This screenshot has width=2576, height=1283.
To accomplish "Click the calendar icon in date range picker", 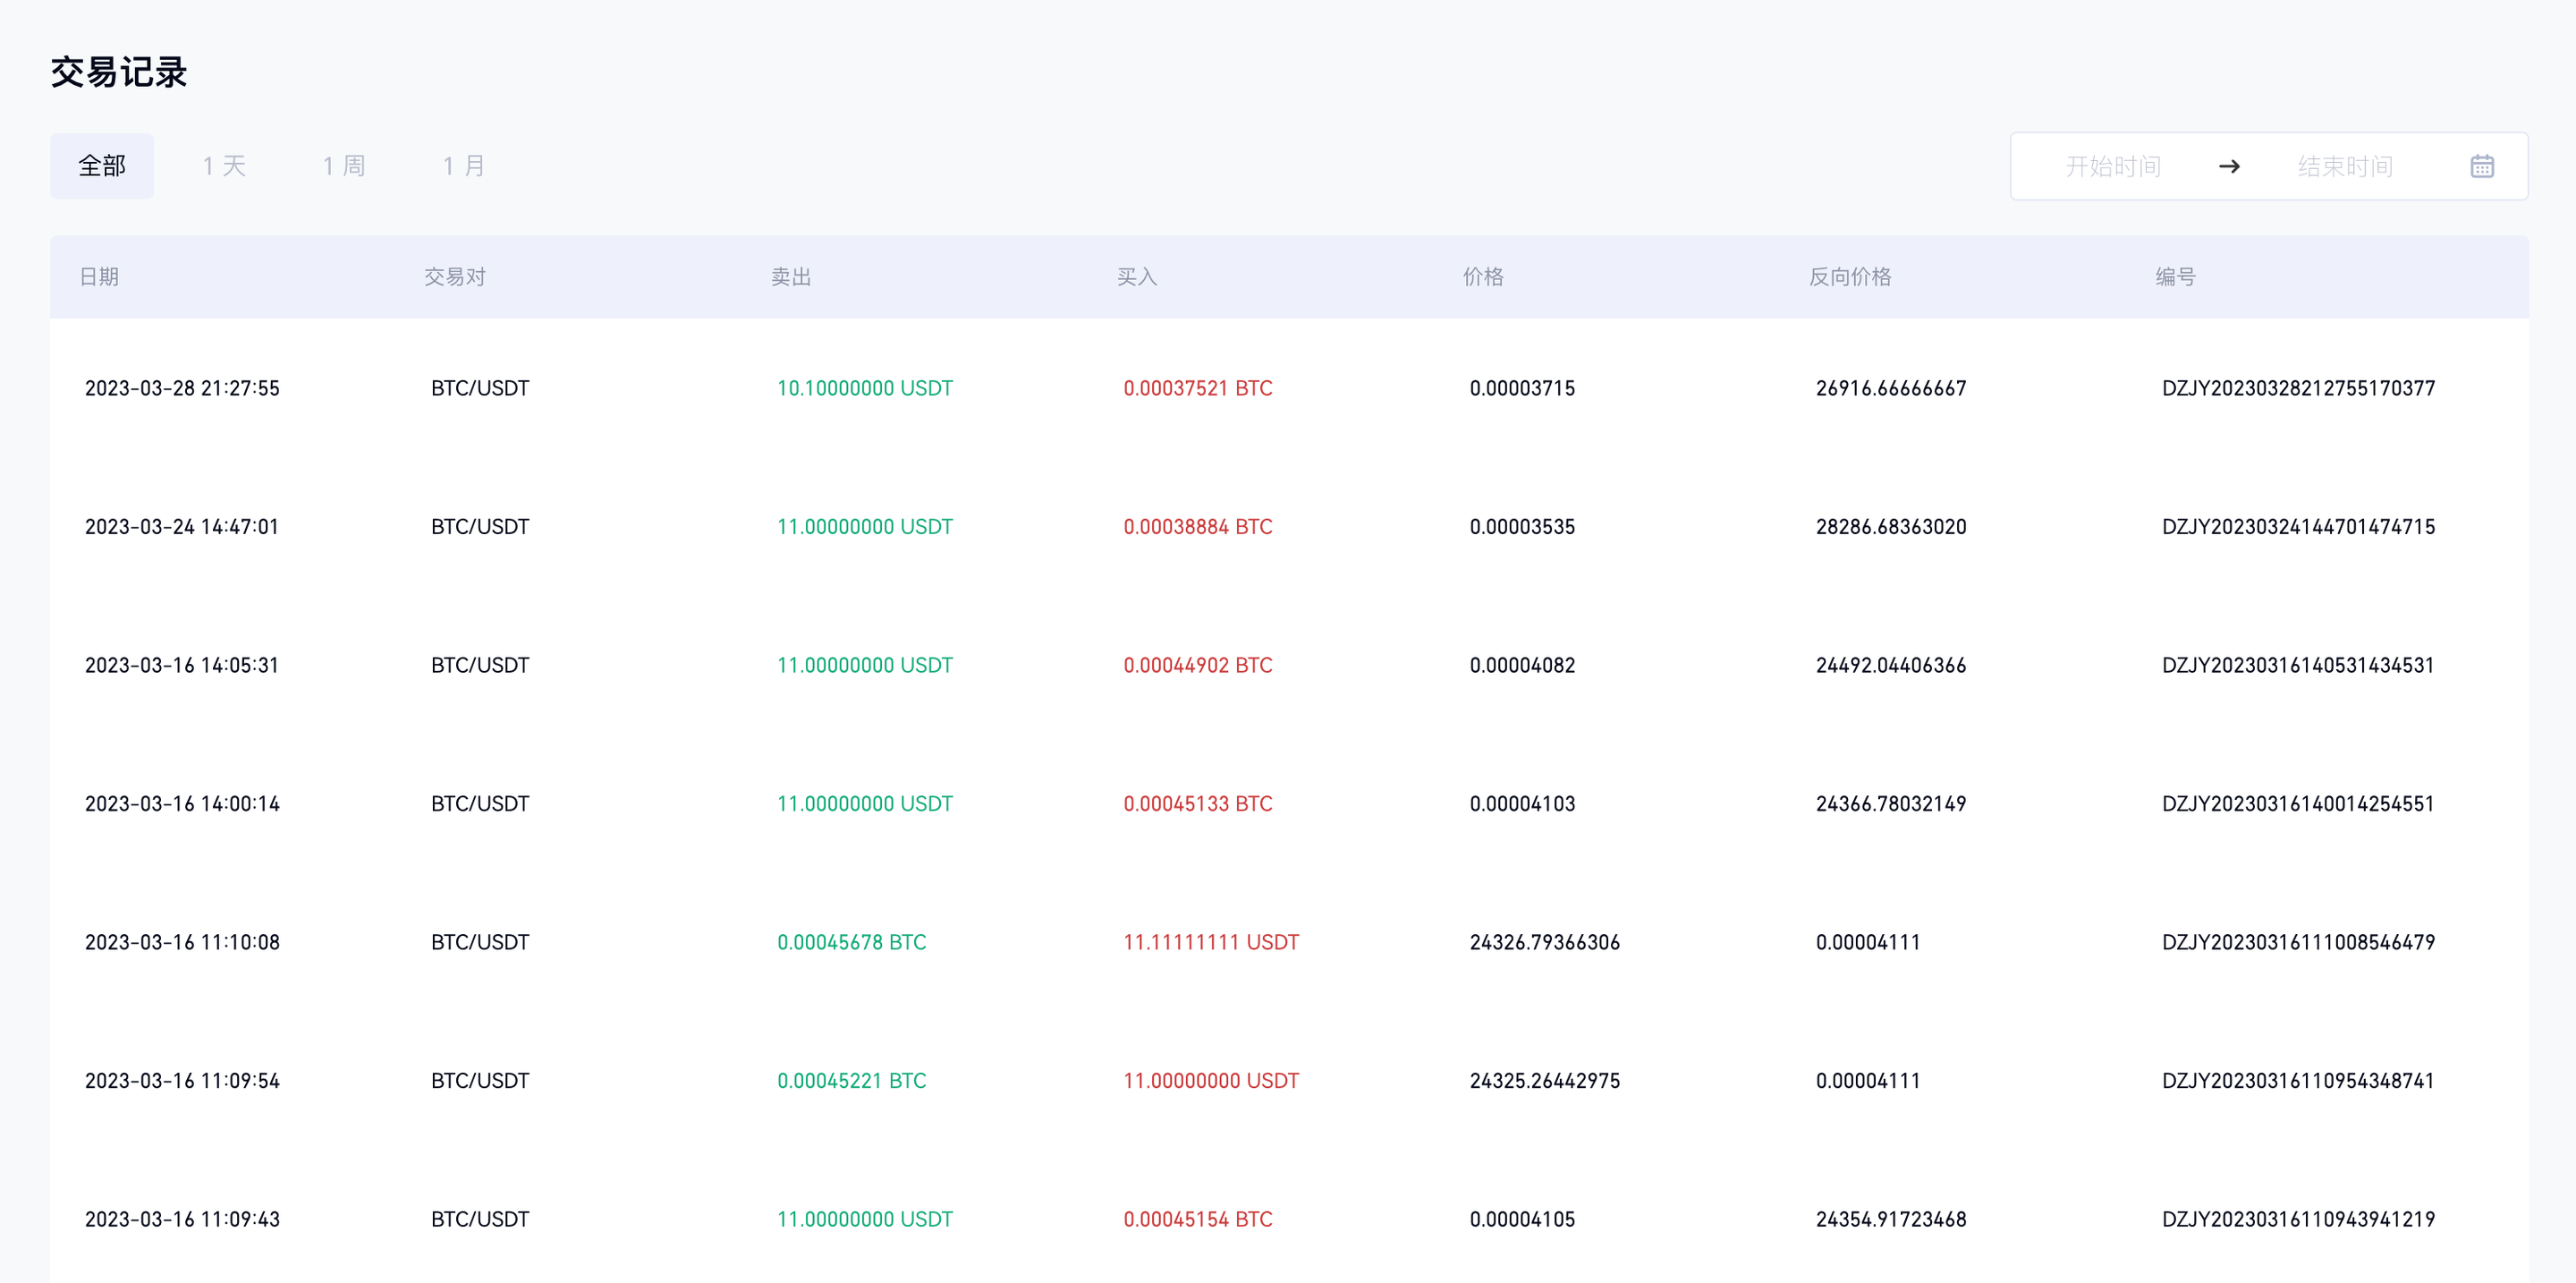I will coord(2481,166).
